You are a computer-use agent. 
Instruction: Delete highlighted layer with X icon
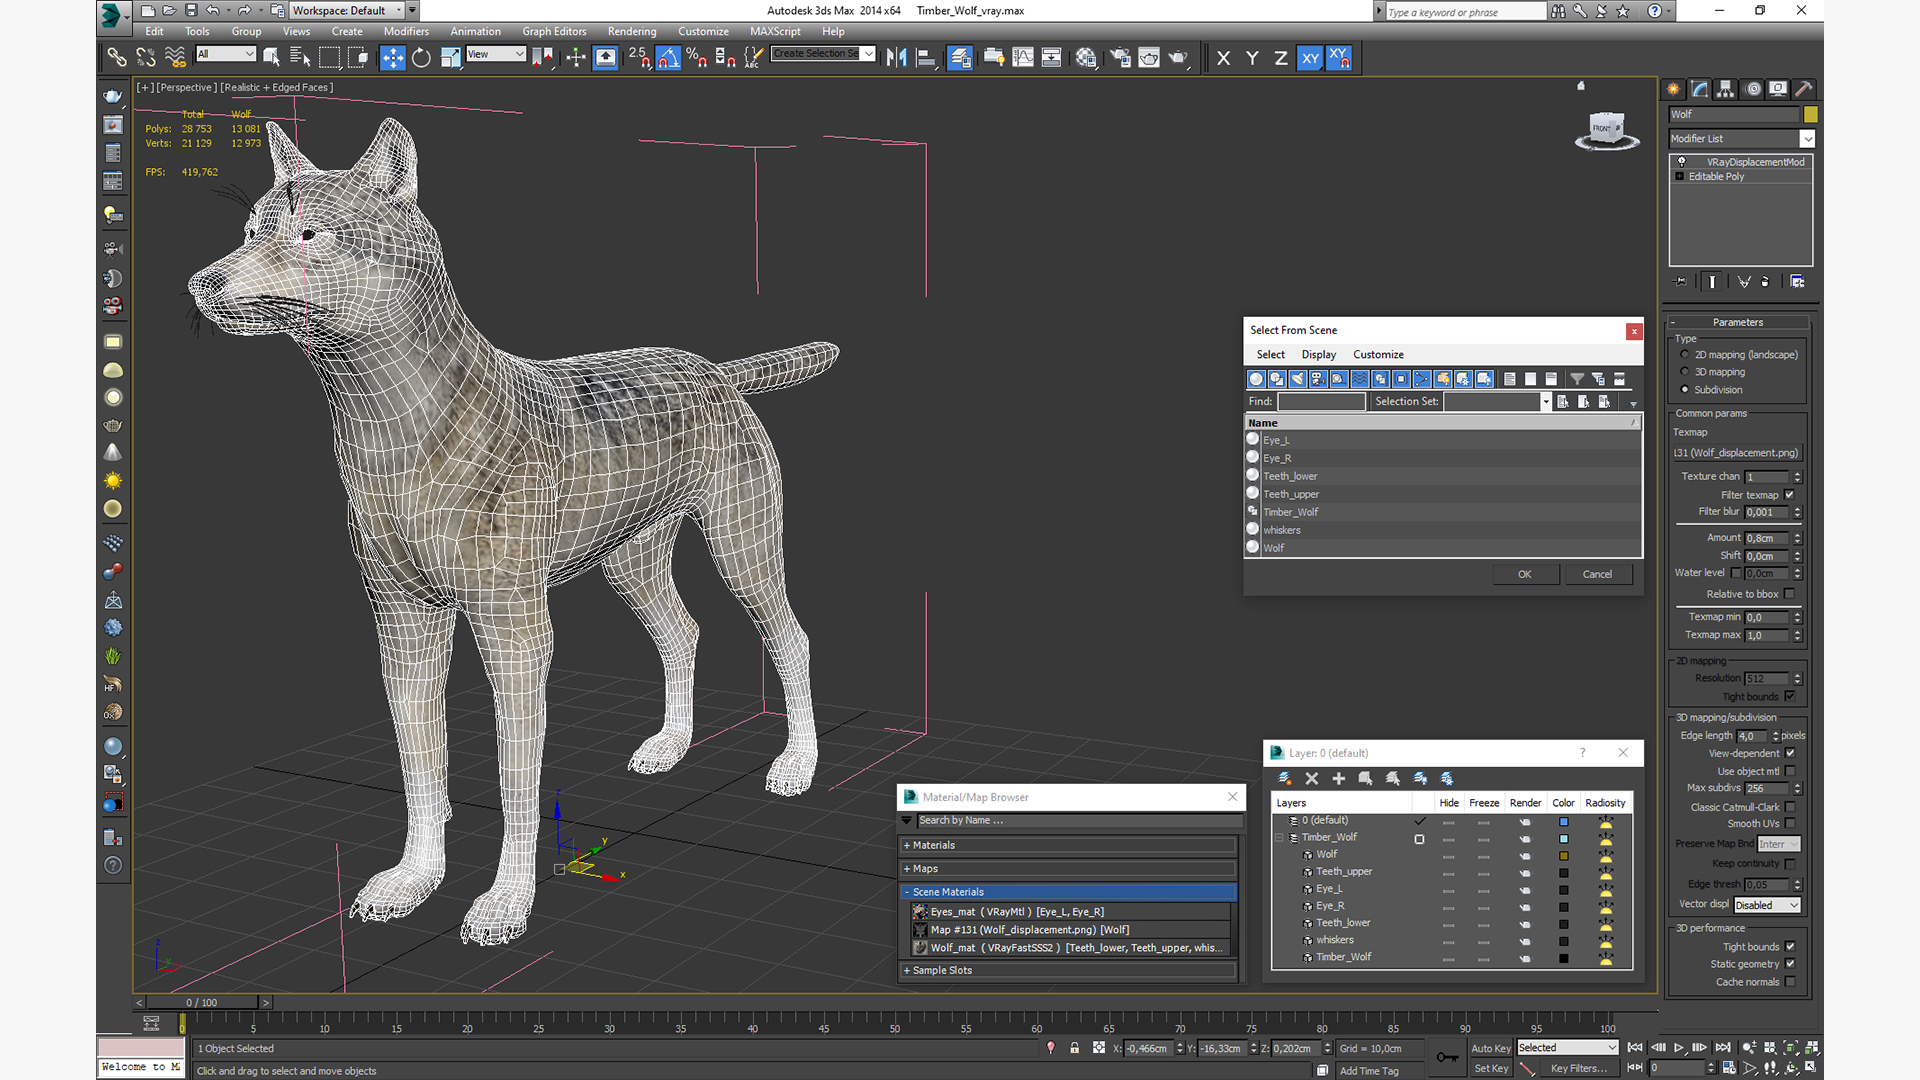1312,778
